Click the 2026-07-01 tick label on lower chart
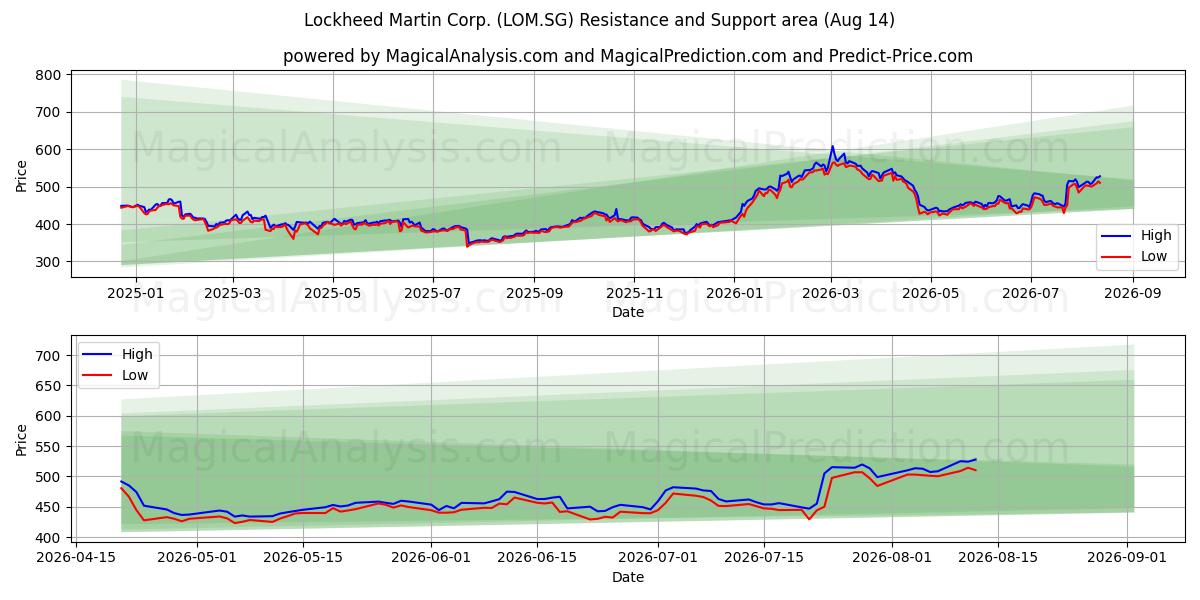The height and width of the screenshot is (600, 1200). click(658, 557)
